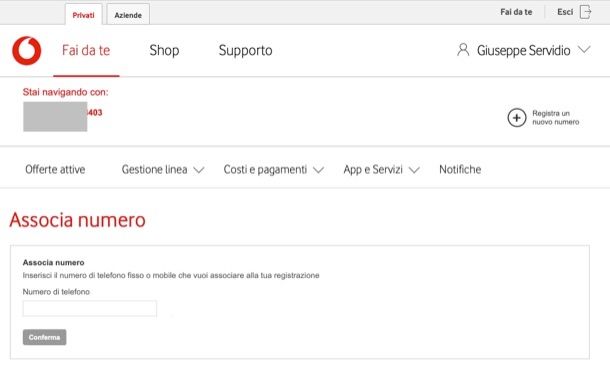
Task: Click the Associa numero page heading
Action: tap(77, 220)
